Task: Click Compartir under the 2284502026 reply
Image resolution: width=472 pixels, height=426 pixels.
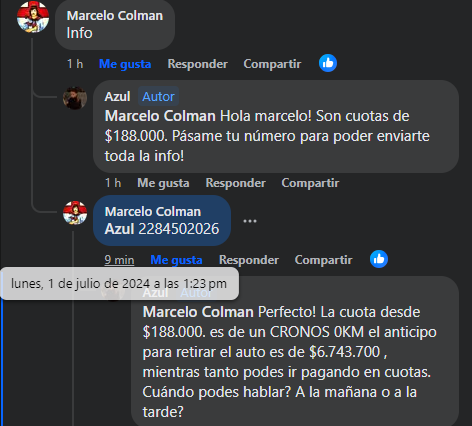Action: pos(323,260)
